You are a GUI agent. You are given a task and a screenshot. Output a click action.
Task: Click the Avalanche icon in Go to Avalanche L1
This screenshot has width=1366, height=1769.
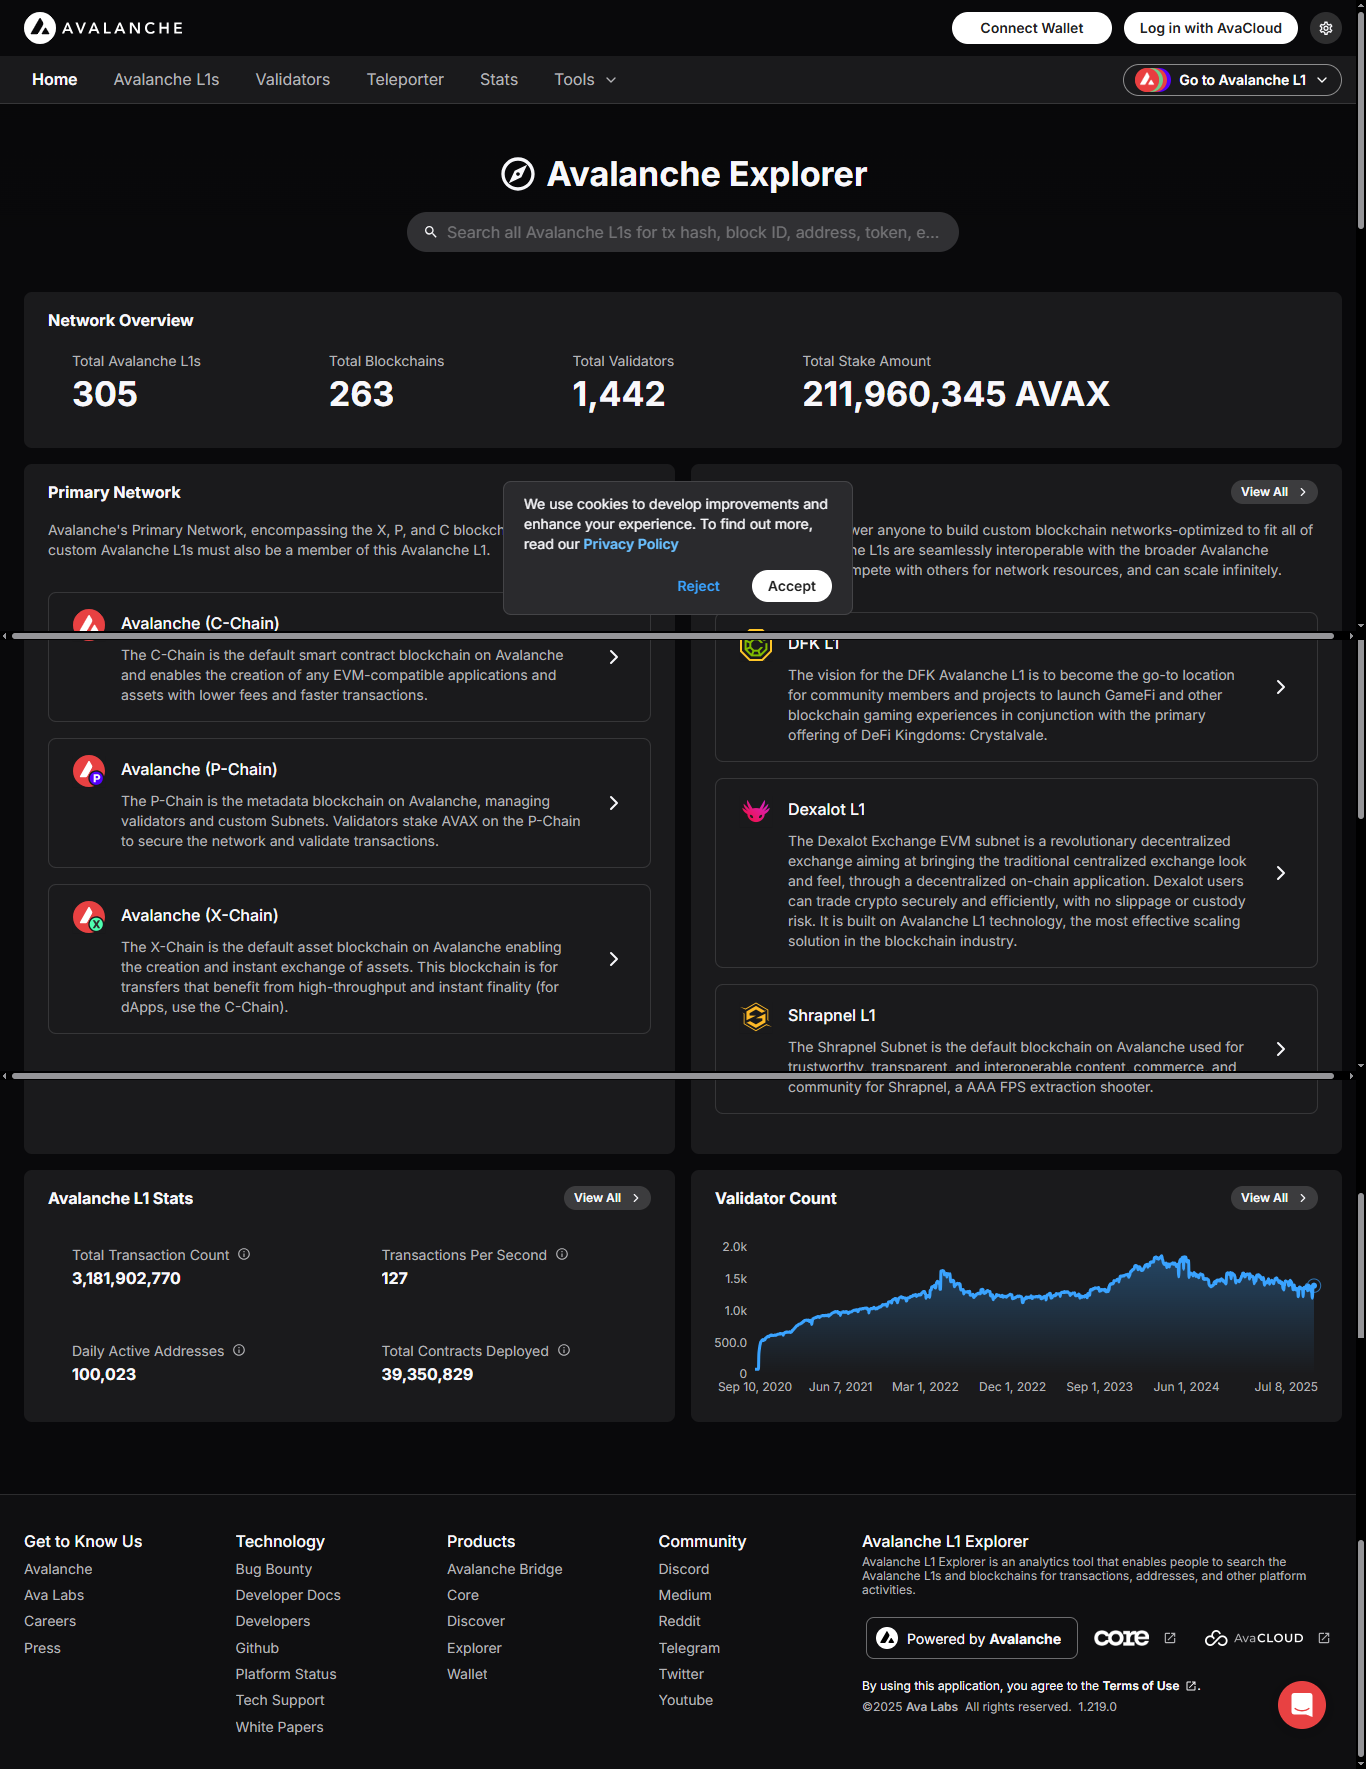pos(1151,80)
